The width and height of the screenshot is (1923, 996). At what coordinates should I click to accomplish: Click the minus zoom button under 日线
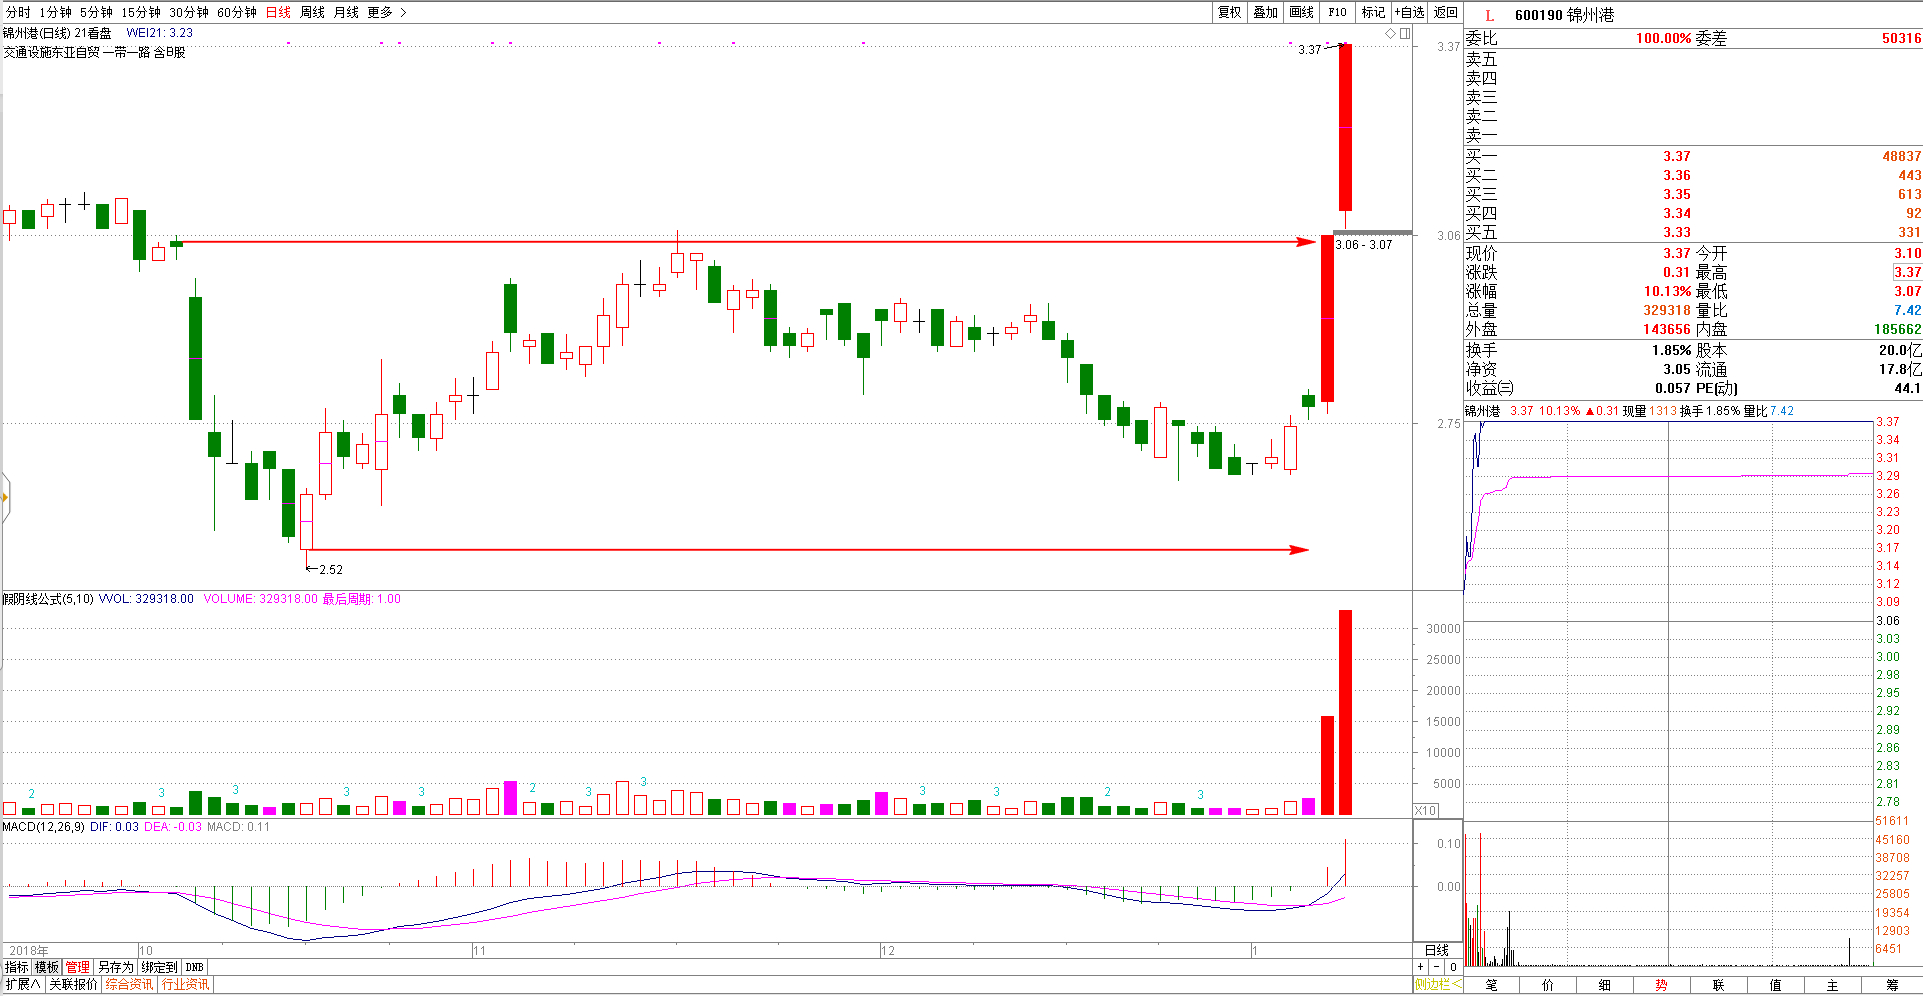click(1436, 967)
